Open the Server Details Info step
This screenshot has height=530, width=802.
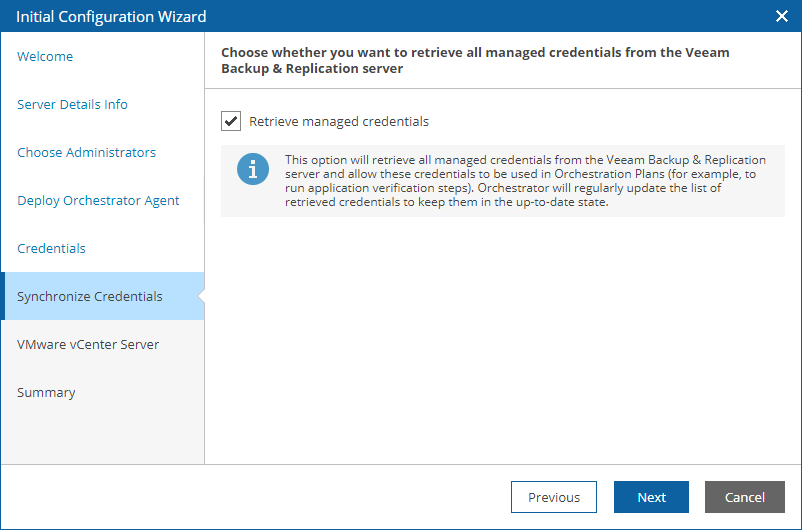pyautogui.click(x=72, y=104)
